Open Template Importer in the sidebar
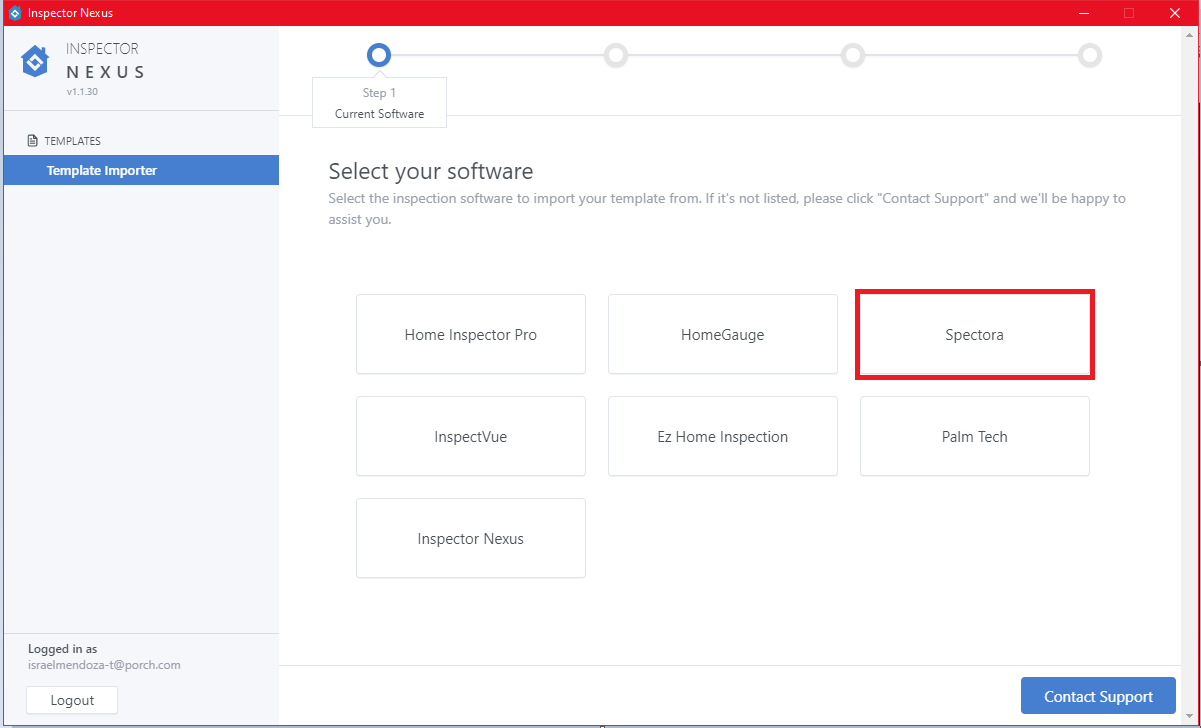Image resolution: width=1201 pixels, height=728 pixels. click(102, 171)
